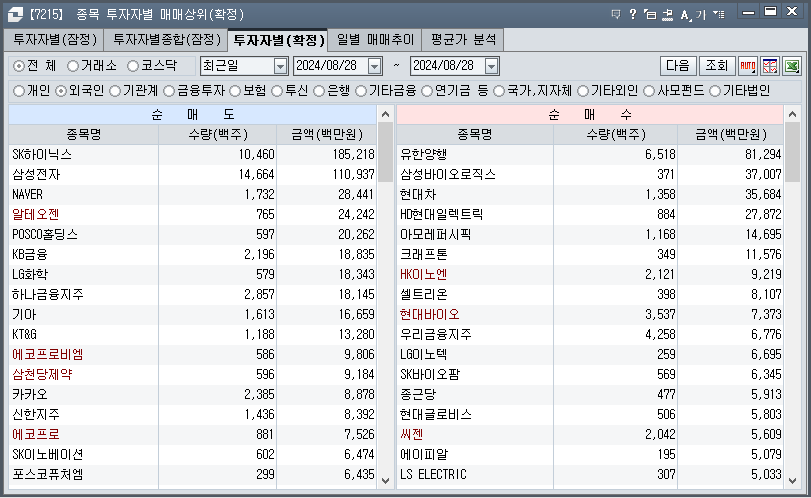
Task: Click the net-sell list scroll up arrow
Action: (385, 114)
